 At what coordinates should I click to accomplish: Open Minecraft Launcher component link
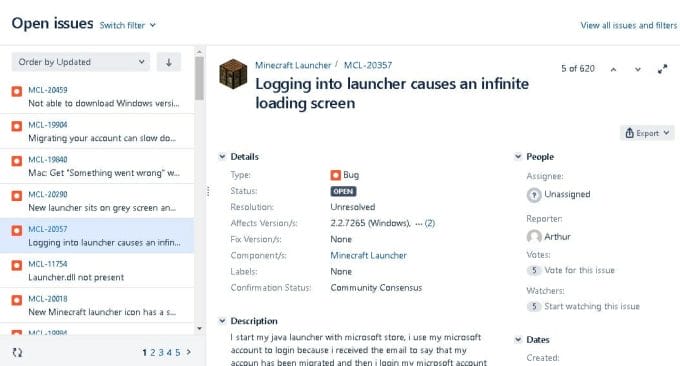click(369, 255)
